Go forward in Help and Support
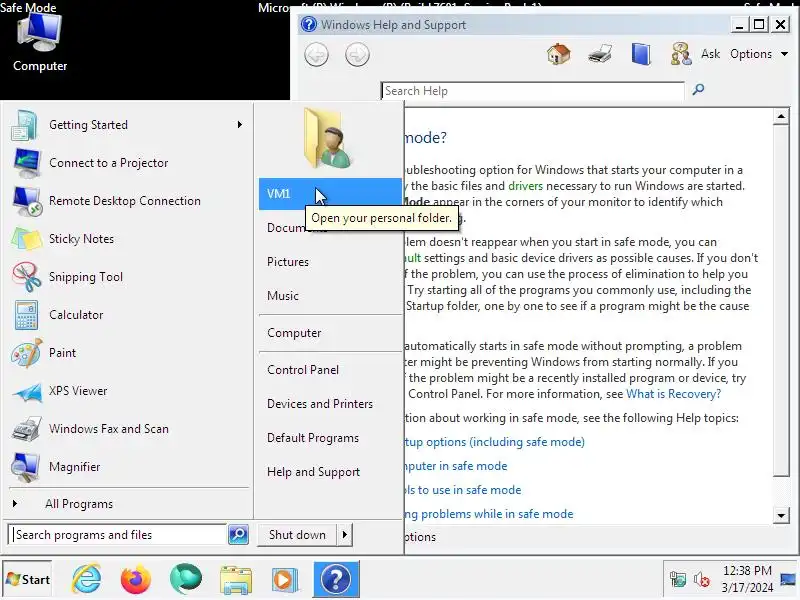Image resolution: width=800 pixels, height=600 pixels. tap(357, 55)
